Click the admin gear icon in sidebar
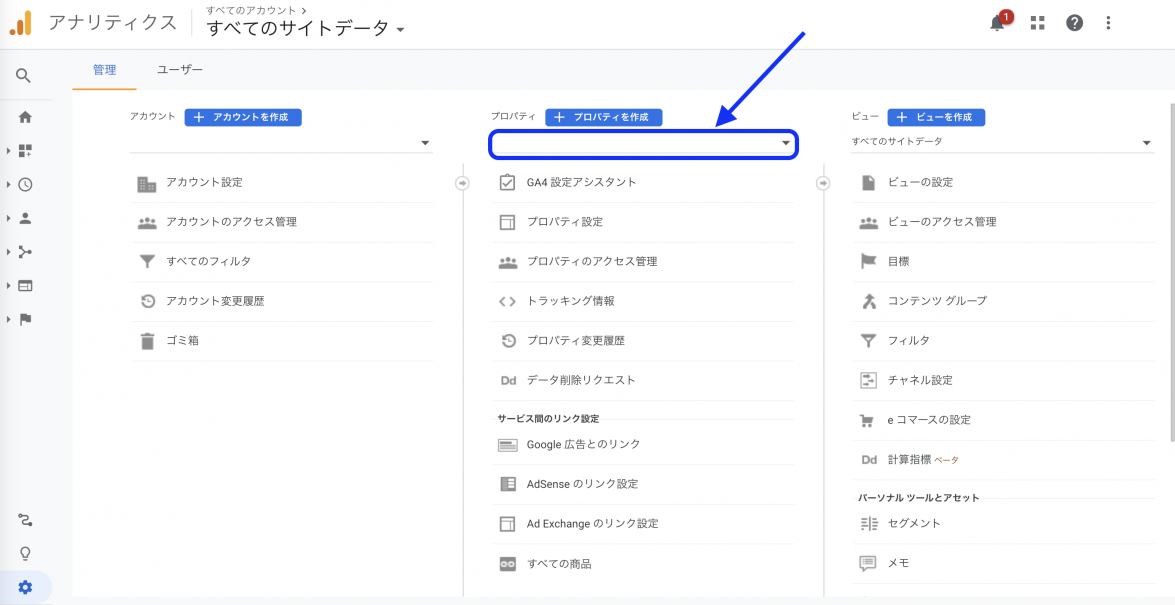 tap(25, 587)
